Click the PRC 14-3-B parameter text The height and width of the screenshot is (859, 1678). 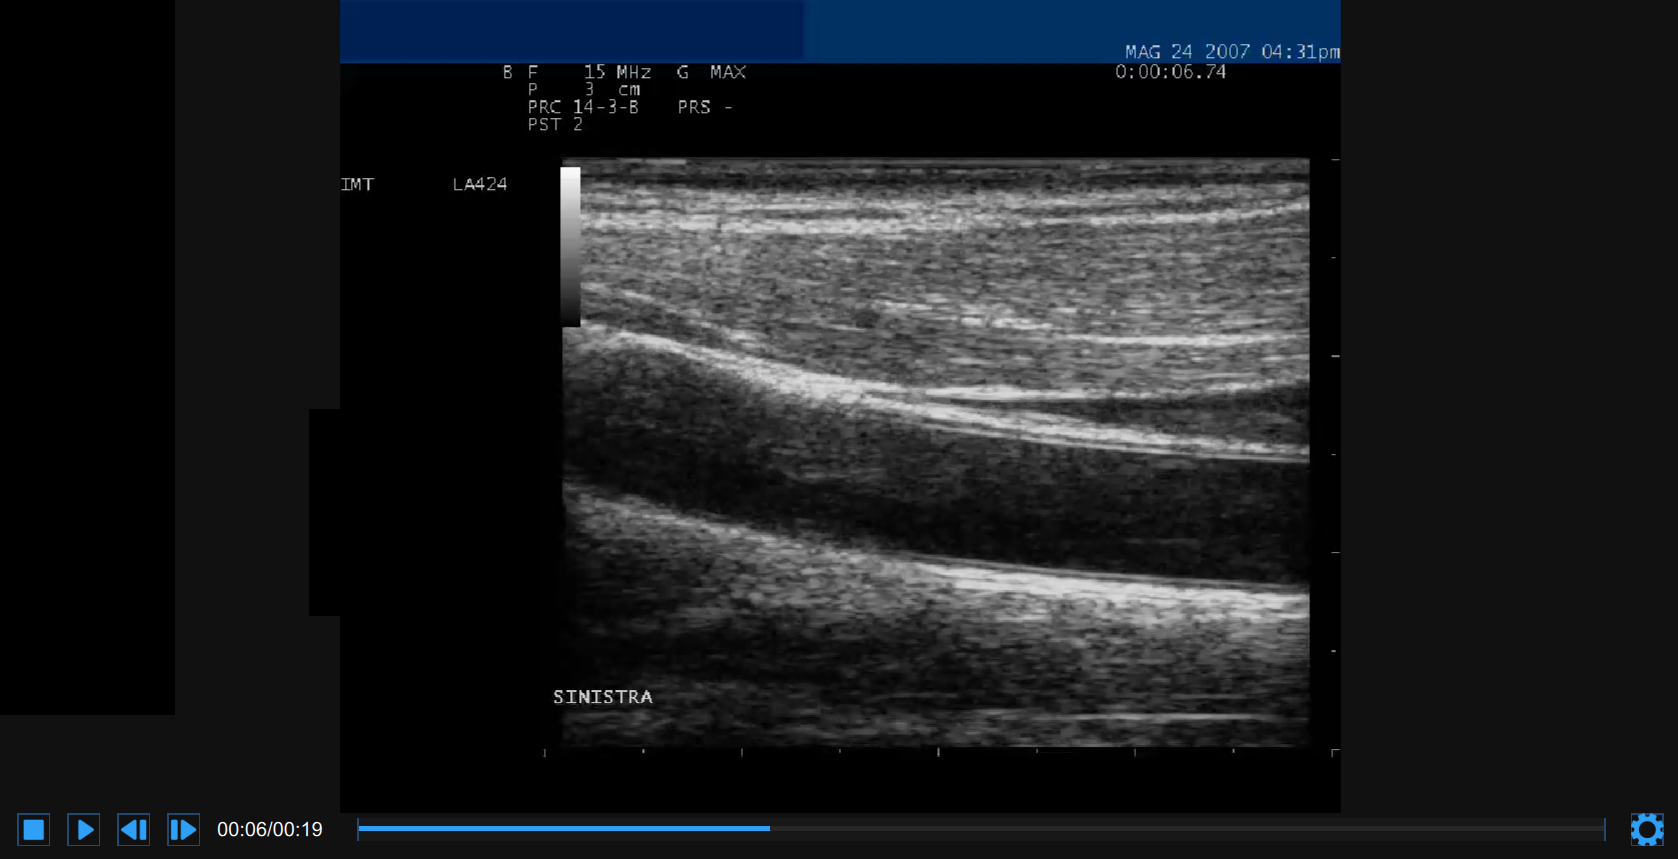(583, 107)
